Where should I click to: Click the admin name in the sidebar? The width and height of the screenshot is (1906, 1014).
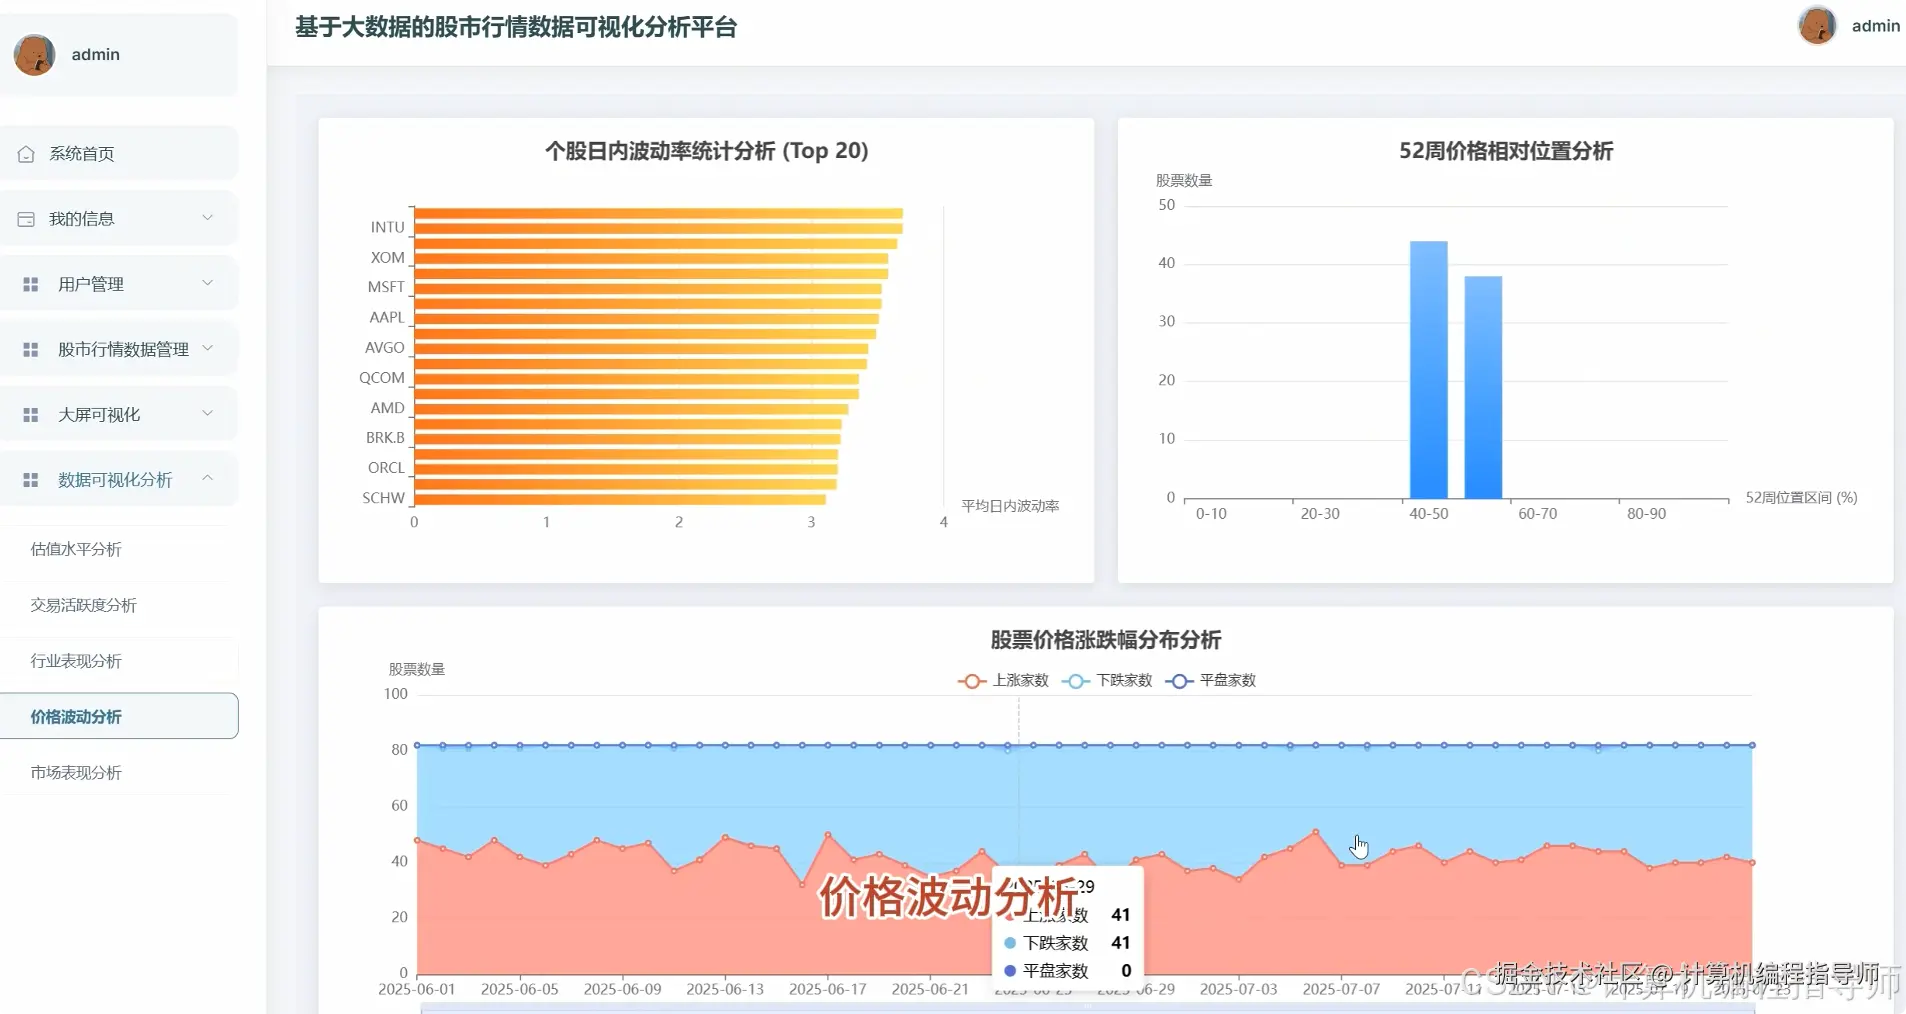coord(96,55)
